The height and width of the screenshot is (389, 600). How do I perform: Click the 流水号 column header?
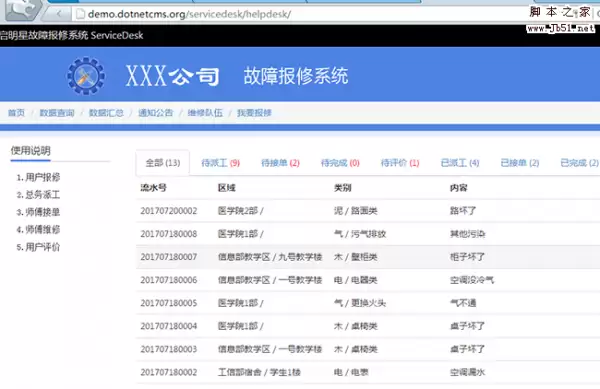(153, 188)
